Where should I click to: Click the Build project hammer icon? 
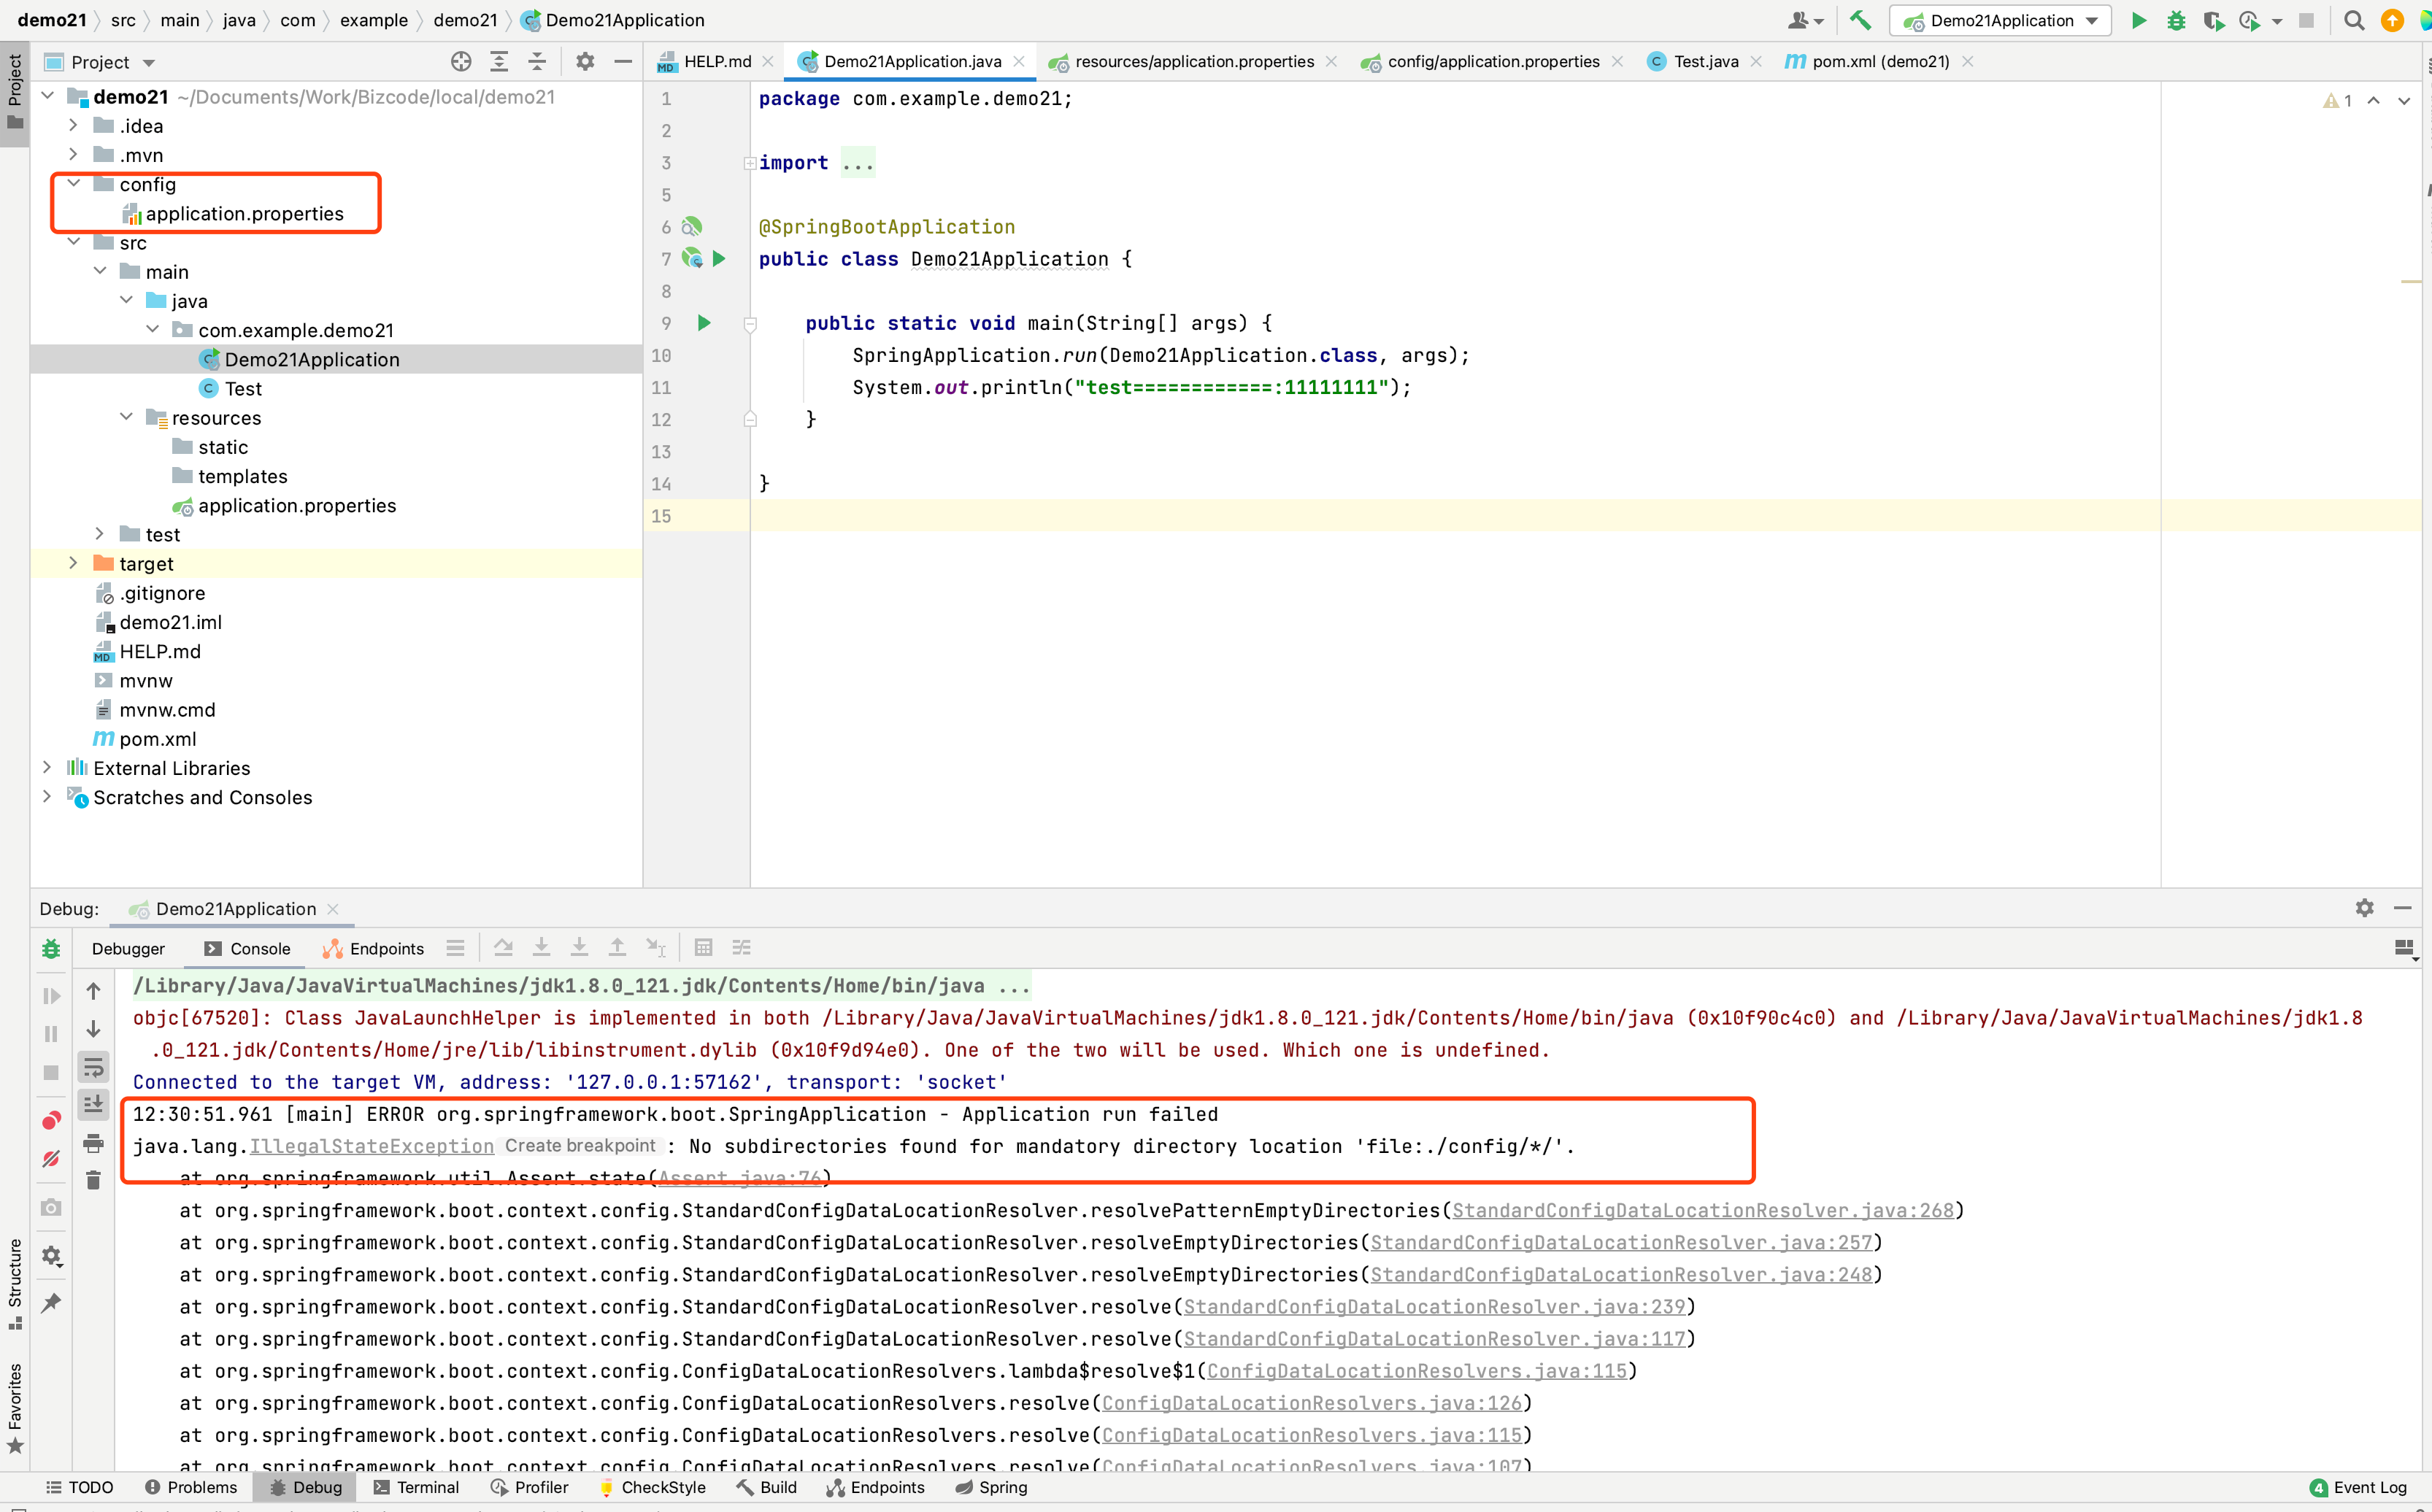[x=1860, y=20]
